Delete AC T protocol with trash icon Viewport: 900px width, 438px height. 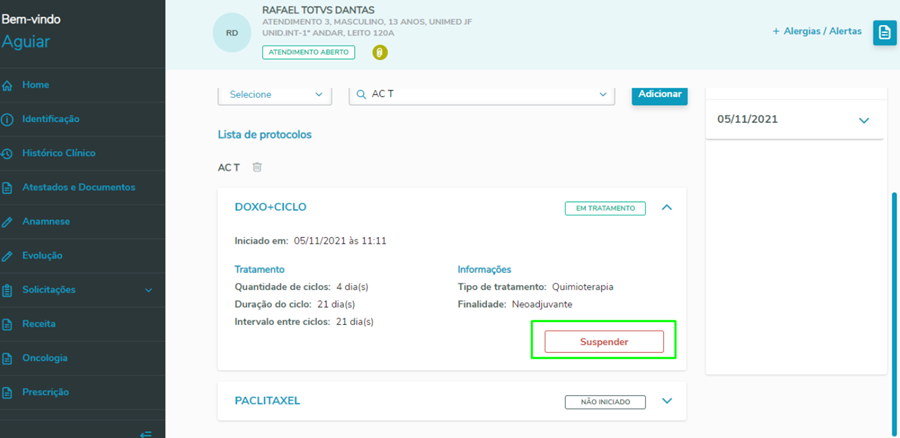point(257,167)
